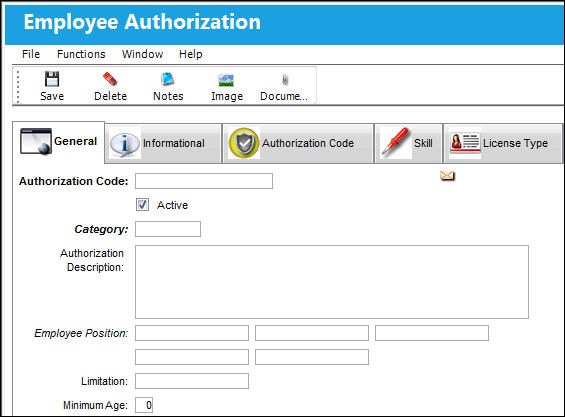Open the Functions menu
565x417 pixels.
pos(81,54)
